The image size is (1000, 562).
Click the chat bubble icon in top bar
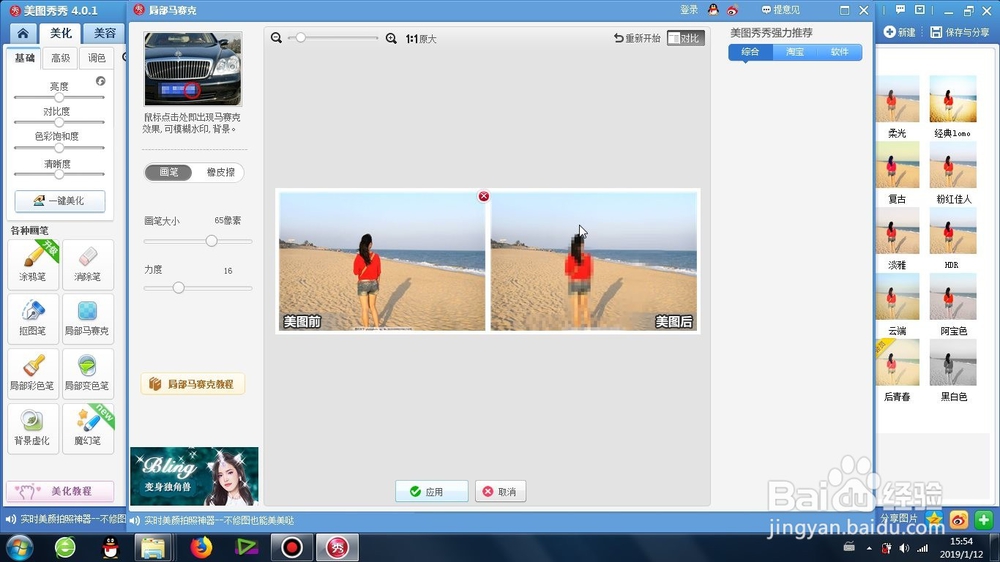click(x=900, y=10)
